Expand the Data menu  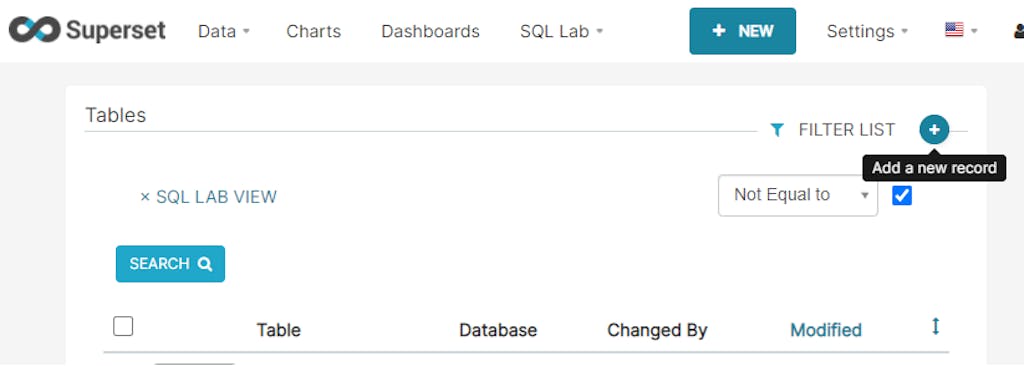[x=224, y=31]
